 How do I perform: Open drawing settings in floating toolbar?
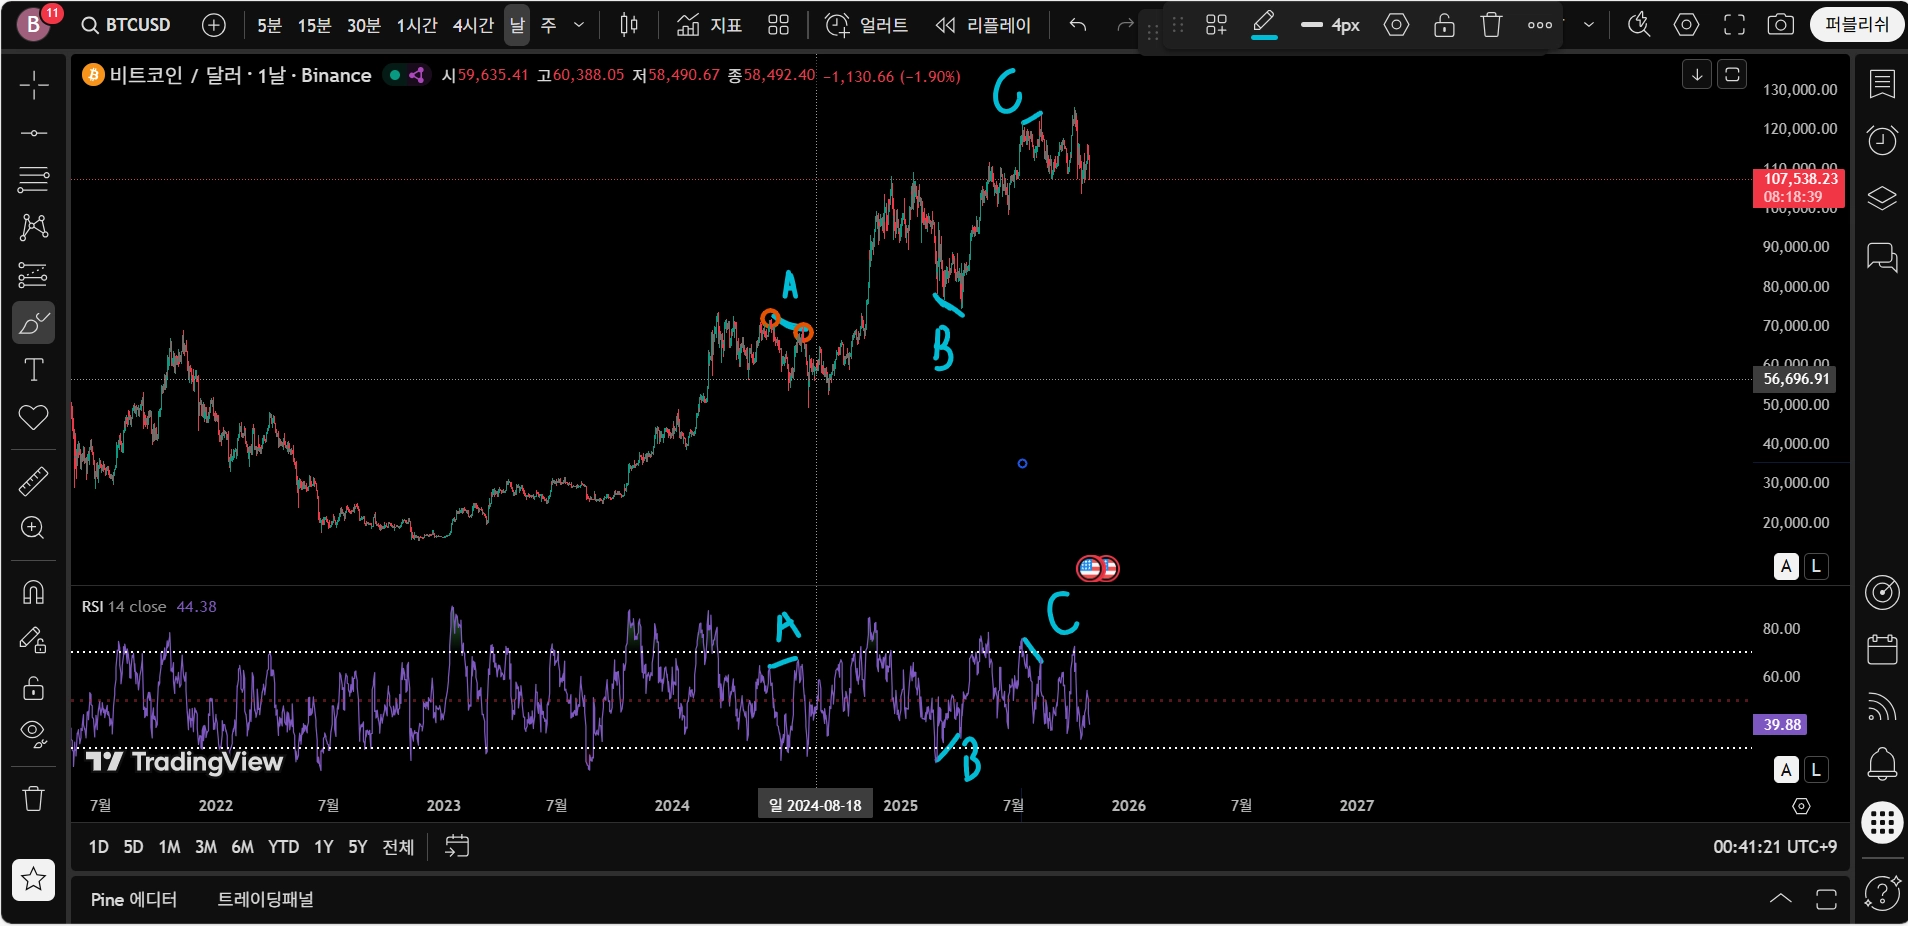[x=1396, y=25]
